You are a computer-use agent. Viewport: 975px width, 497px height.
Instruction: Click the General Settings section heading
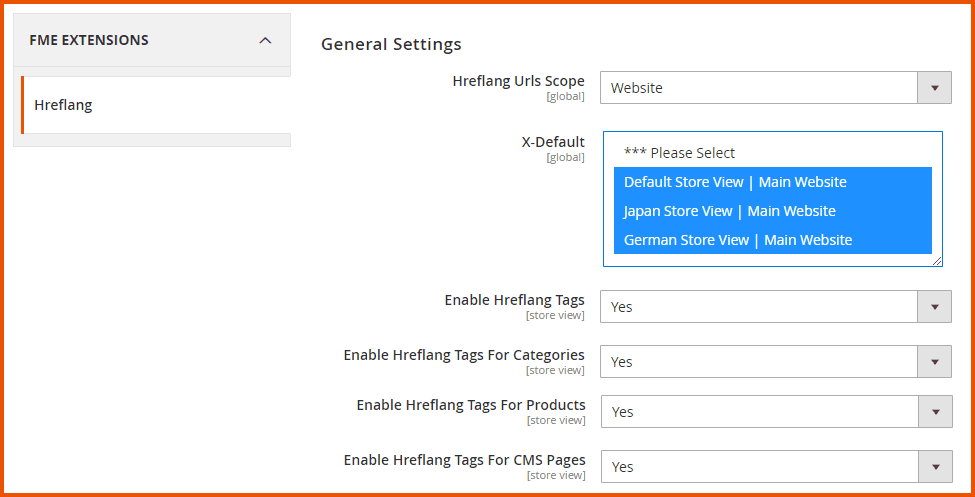(391, 44)
